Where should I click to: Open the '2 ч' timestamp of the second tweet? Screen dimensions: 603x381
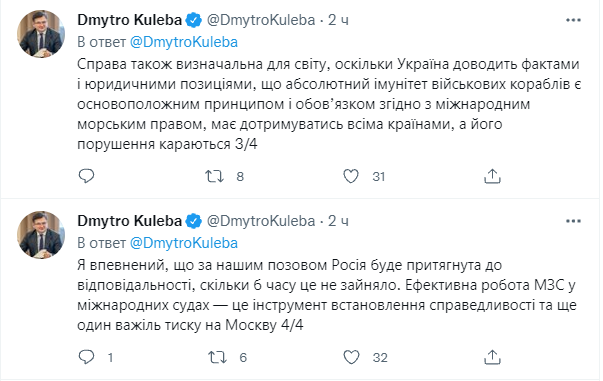coord(338,221)
